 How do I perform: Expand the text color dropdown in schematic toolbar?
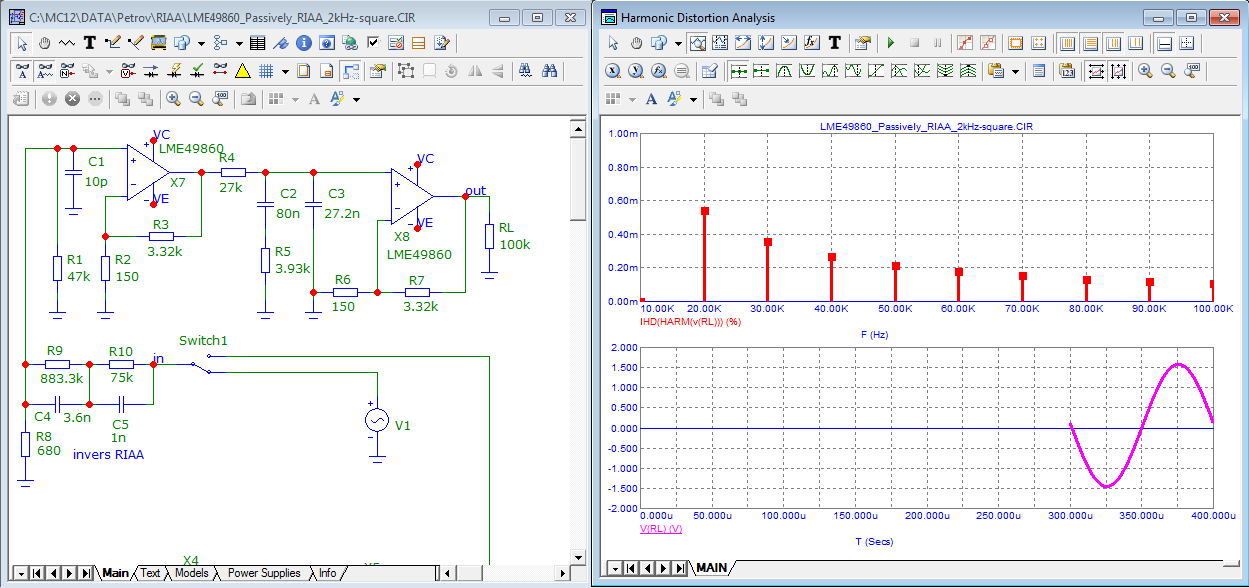click(356, 99)
